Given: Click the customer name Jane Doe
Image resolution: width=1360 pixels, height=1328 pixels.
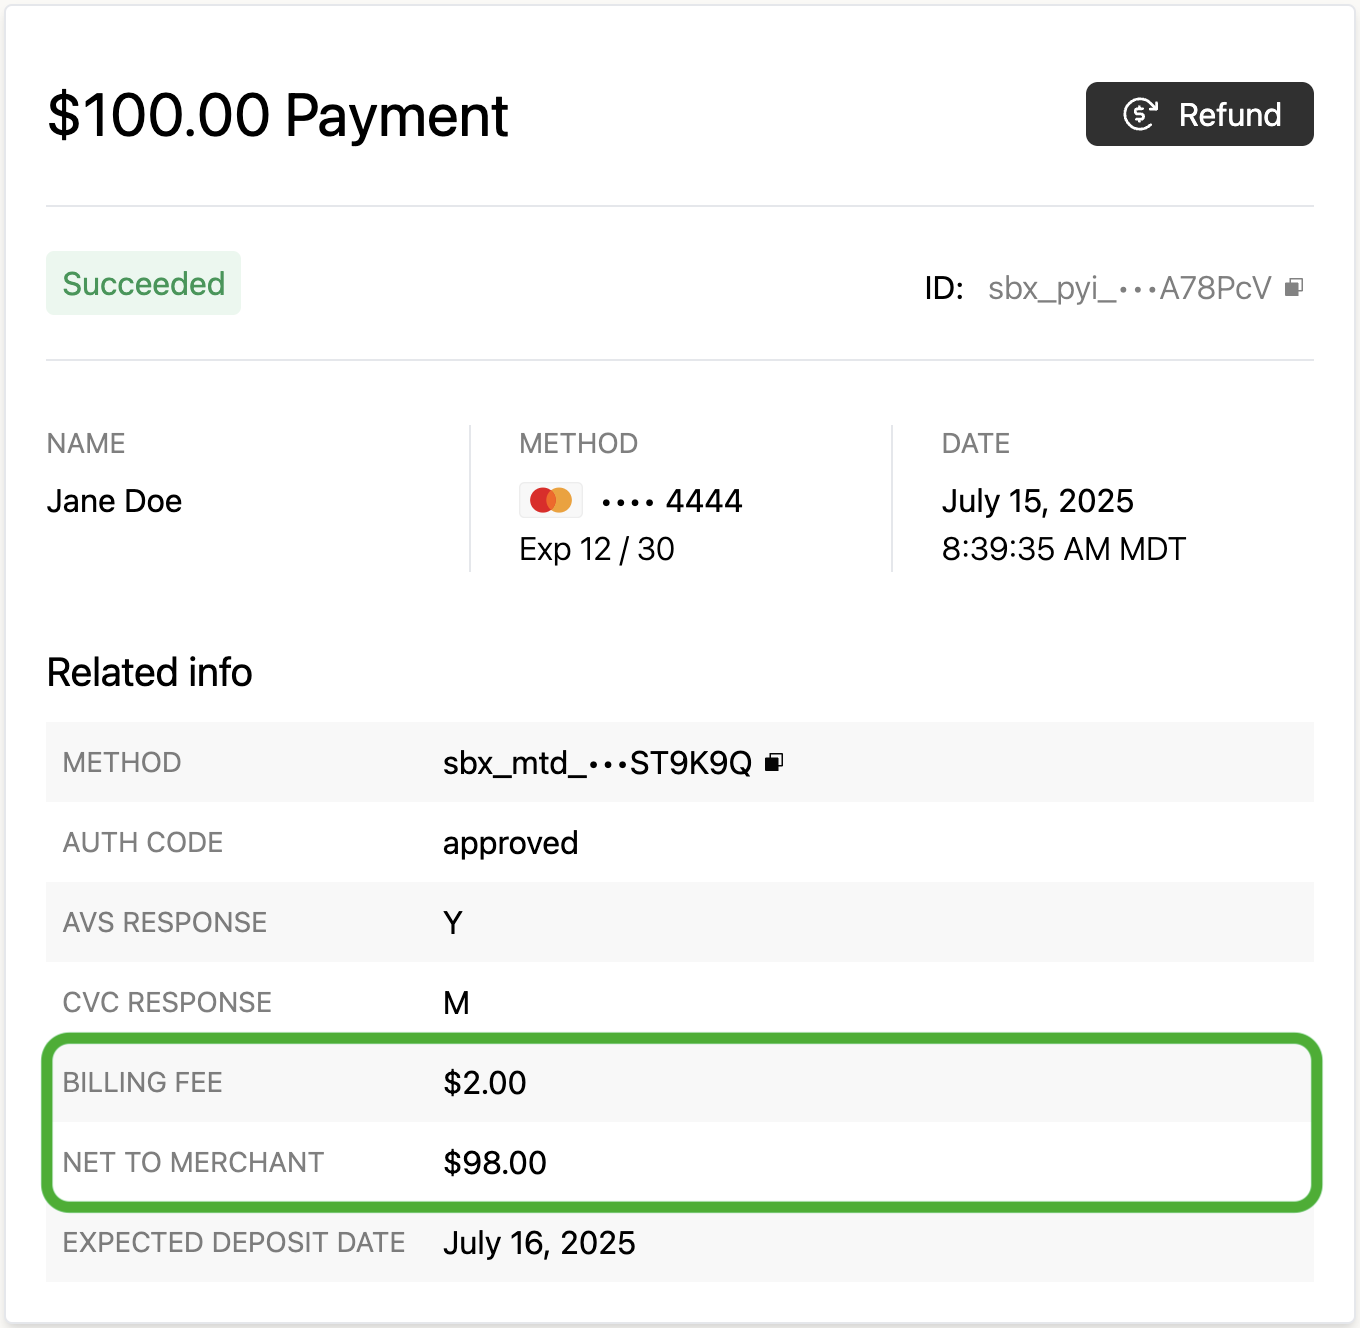Looking at the screenshot, I should click(114, 501).
